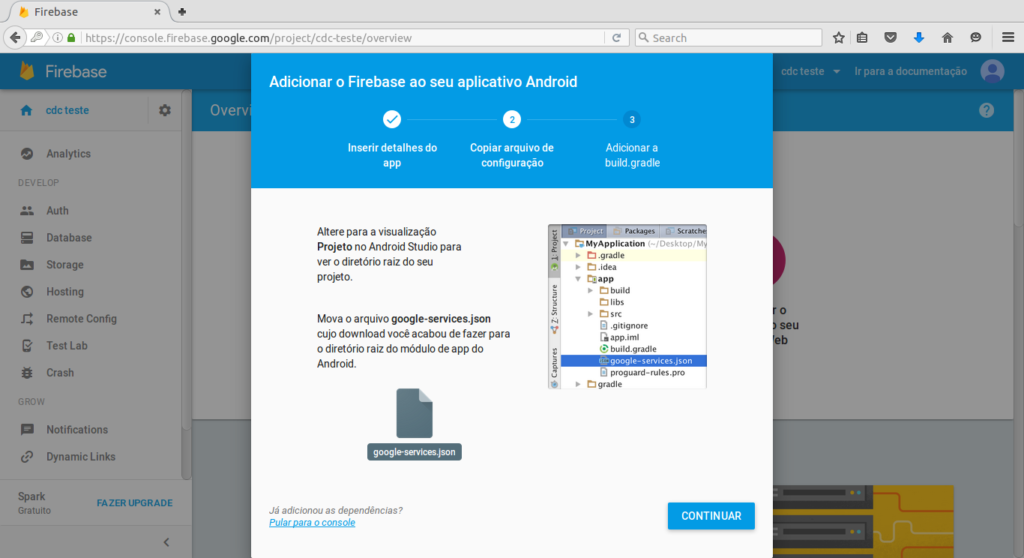
Task: Select the Firebase browser tab
Action: (89, 12)
